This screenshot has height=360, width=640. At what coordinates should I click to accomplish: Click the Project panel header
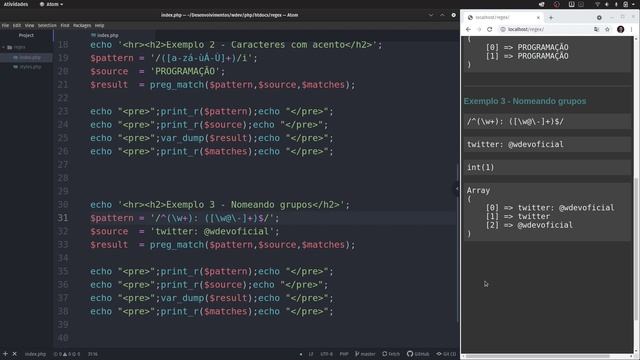(x=26, y=36)
